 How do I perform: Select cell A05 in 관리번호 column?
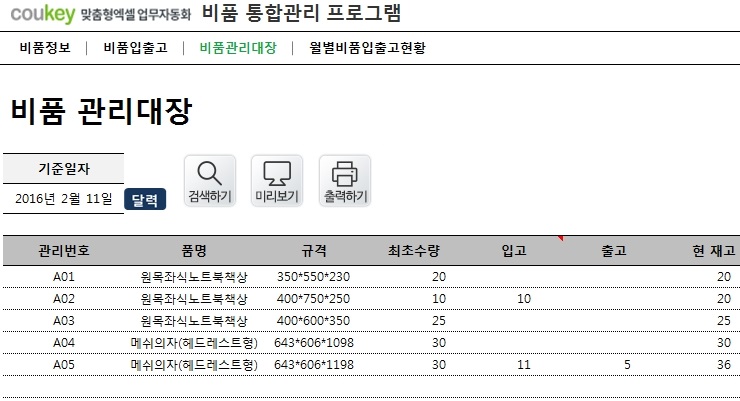tap(64, 365)
